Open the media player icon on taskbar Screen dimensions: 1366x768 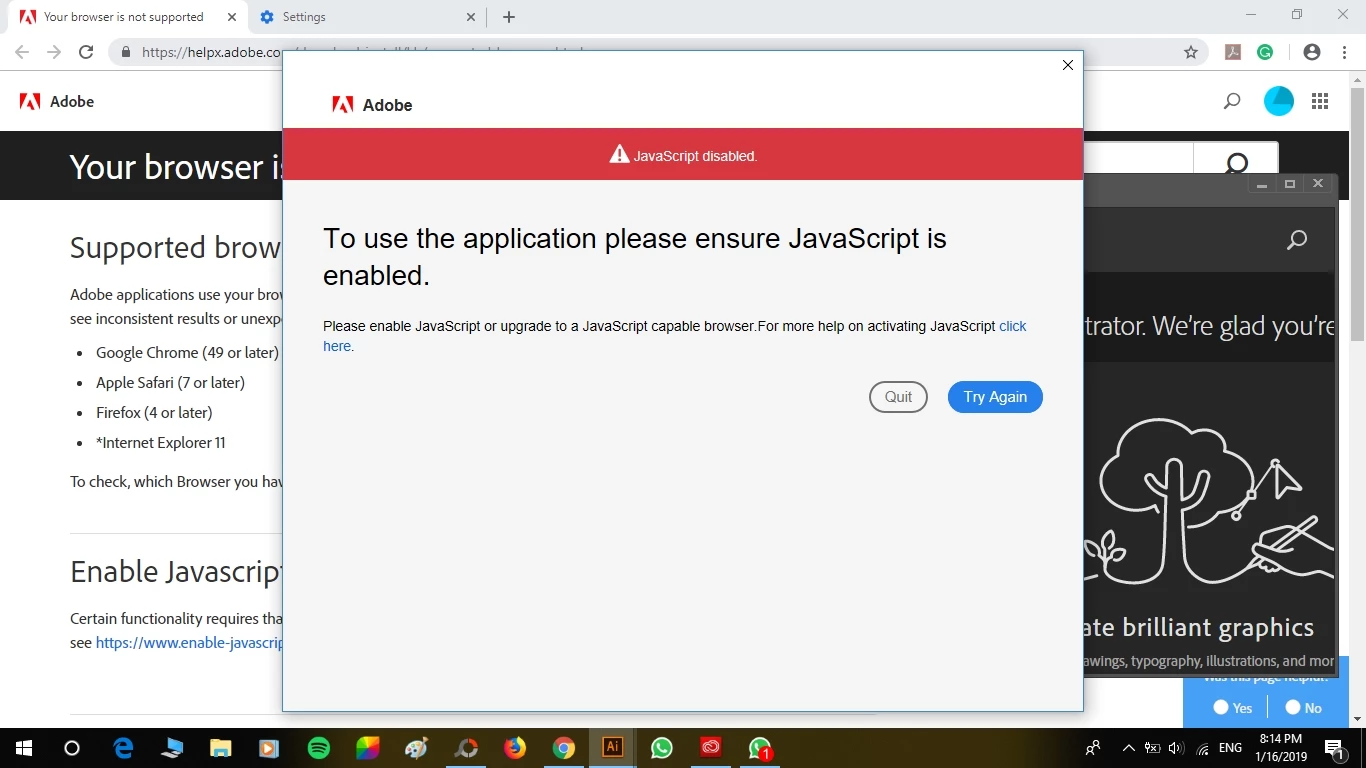coord(270,748)
